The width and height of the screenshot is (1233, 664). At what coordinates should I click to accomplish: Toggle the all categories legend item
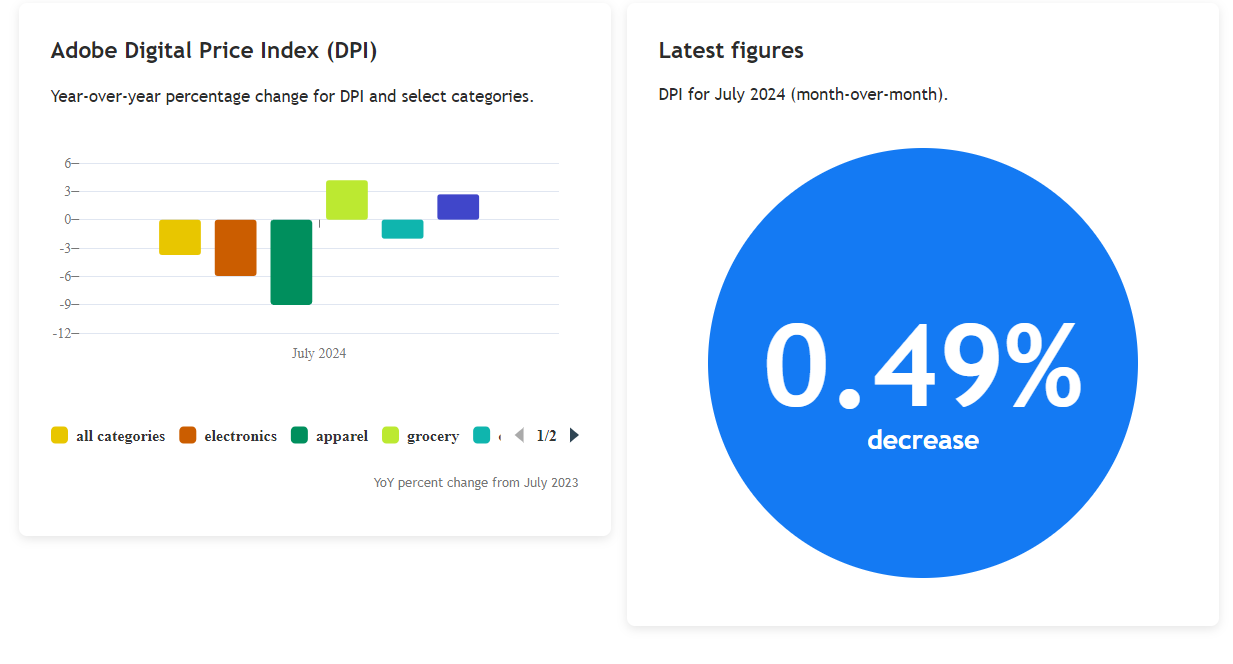(x=108, y=436)
